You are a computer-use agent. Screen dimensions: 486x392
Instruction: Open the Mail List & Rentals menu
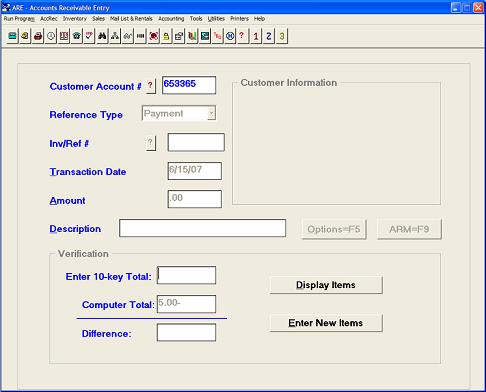click(131, 19)
